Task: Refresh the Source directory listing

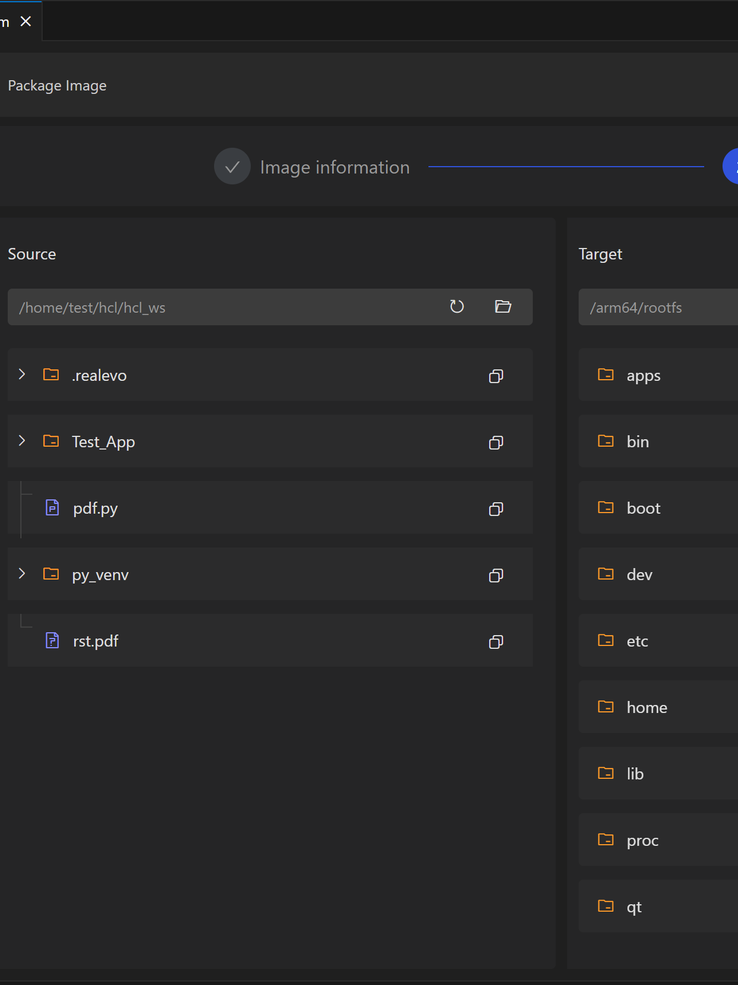Action: pyautogui.click(x=457, y=307)
